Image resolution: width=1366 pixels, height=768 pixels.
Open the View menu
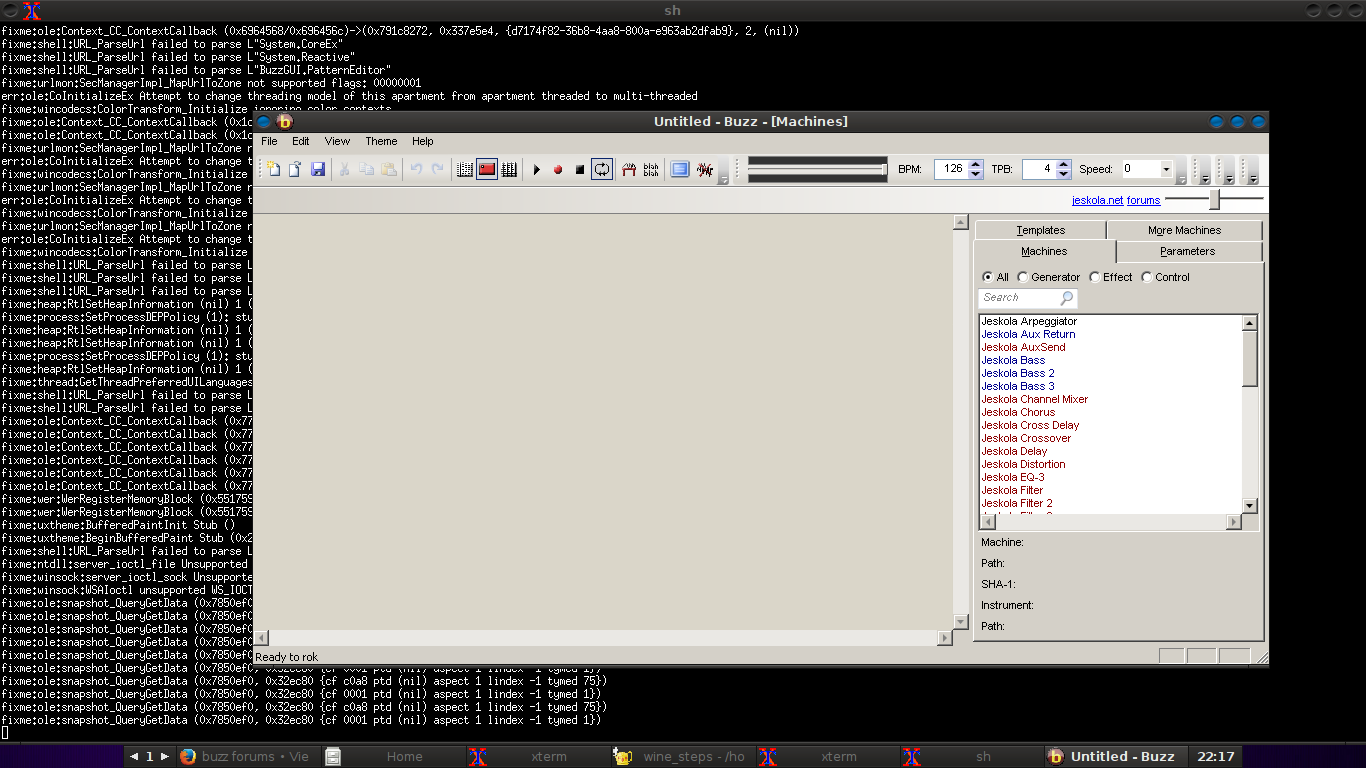point(337,141)
